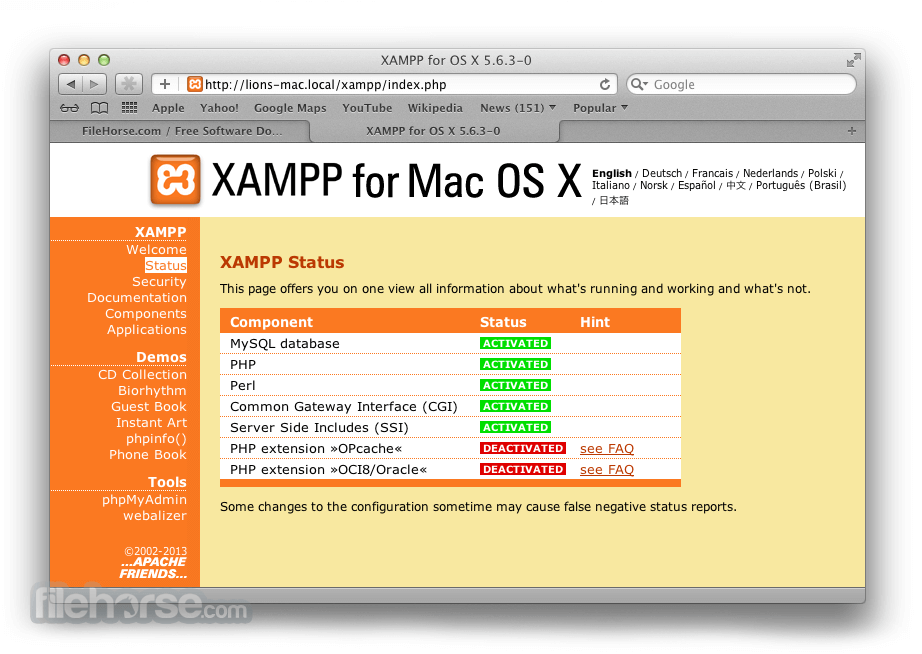
Task: Open the YouTube bookmark
Action: (367, 108)
